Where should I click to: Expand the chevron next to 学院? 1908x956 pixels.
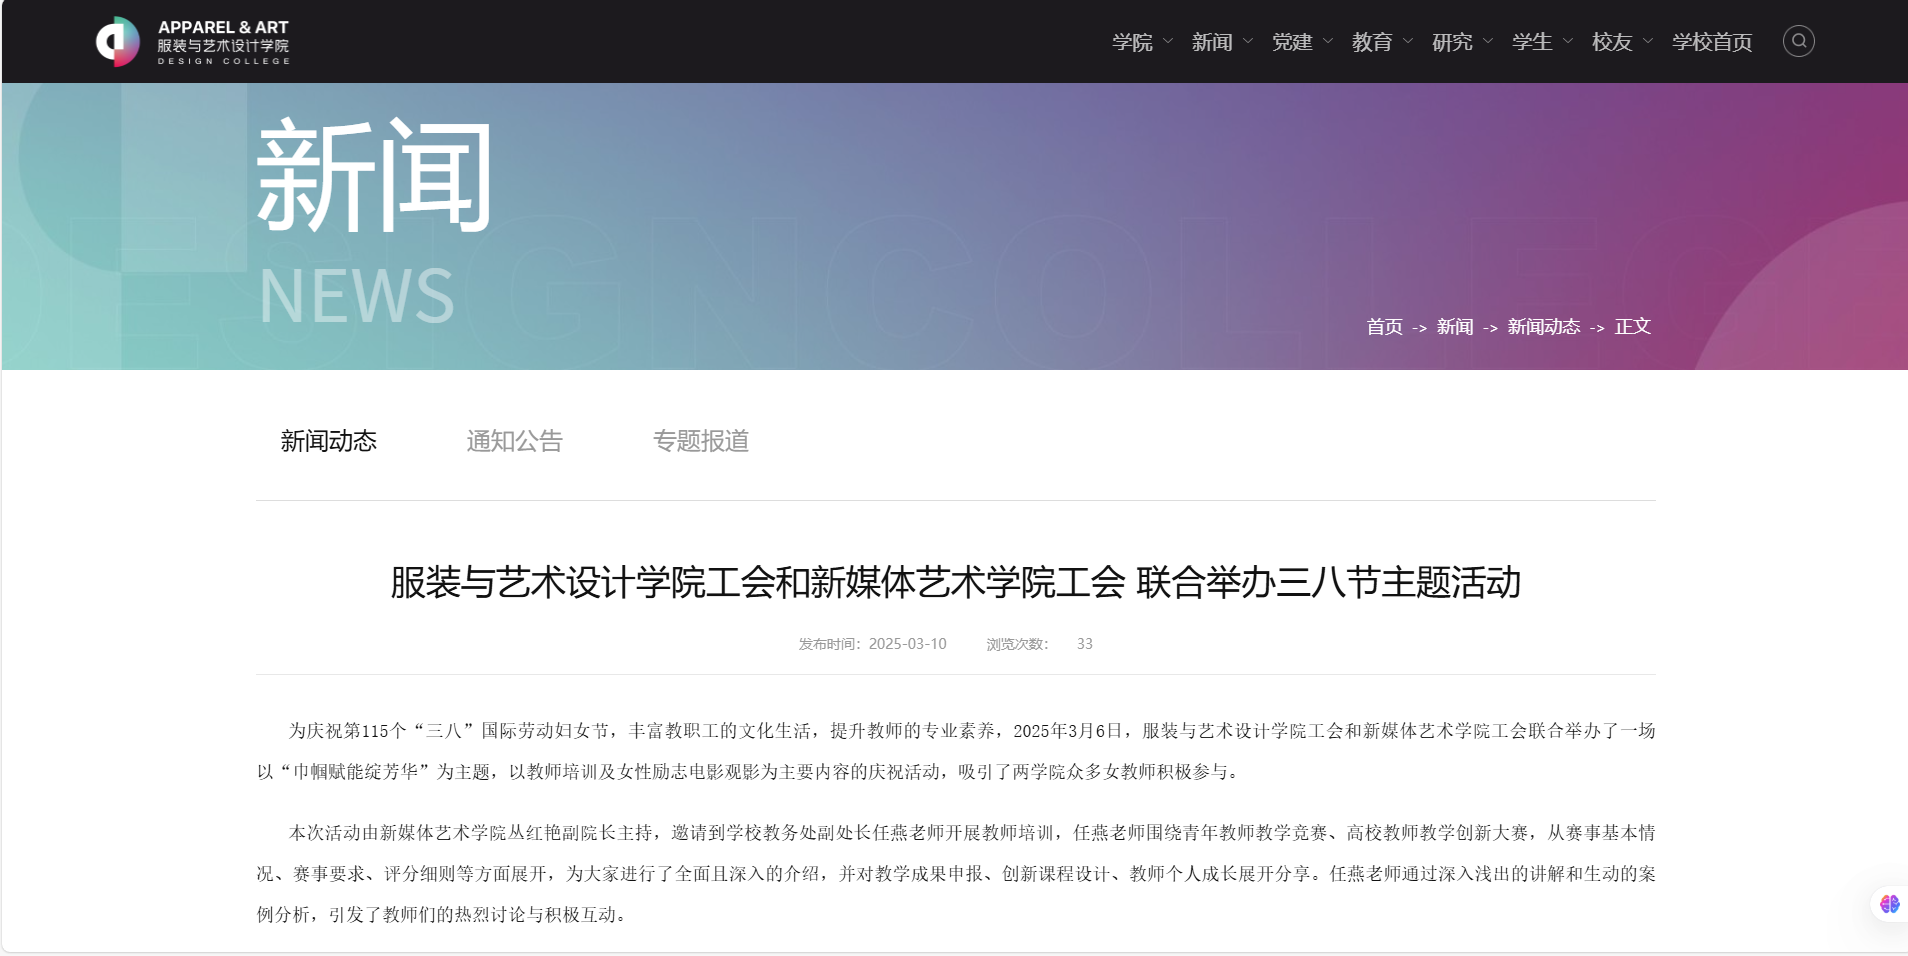[x=1168, y=42]
